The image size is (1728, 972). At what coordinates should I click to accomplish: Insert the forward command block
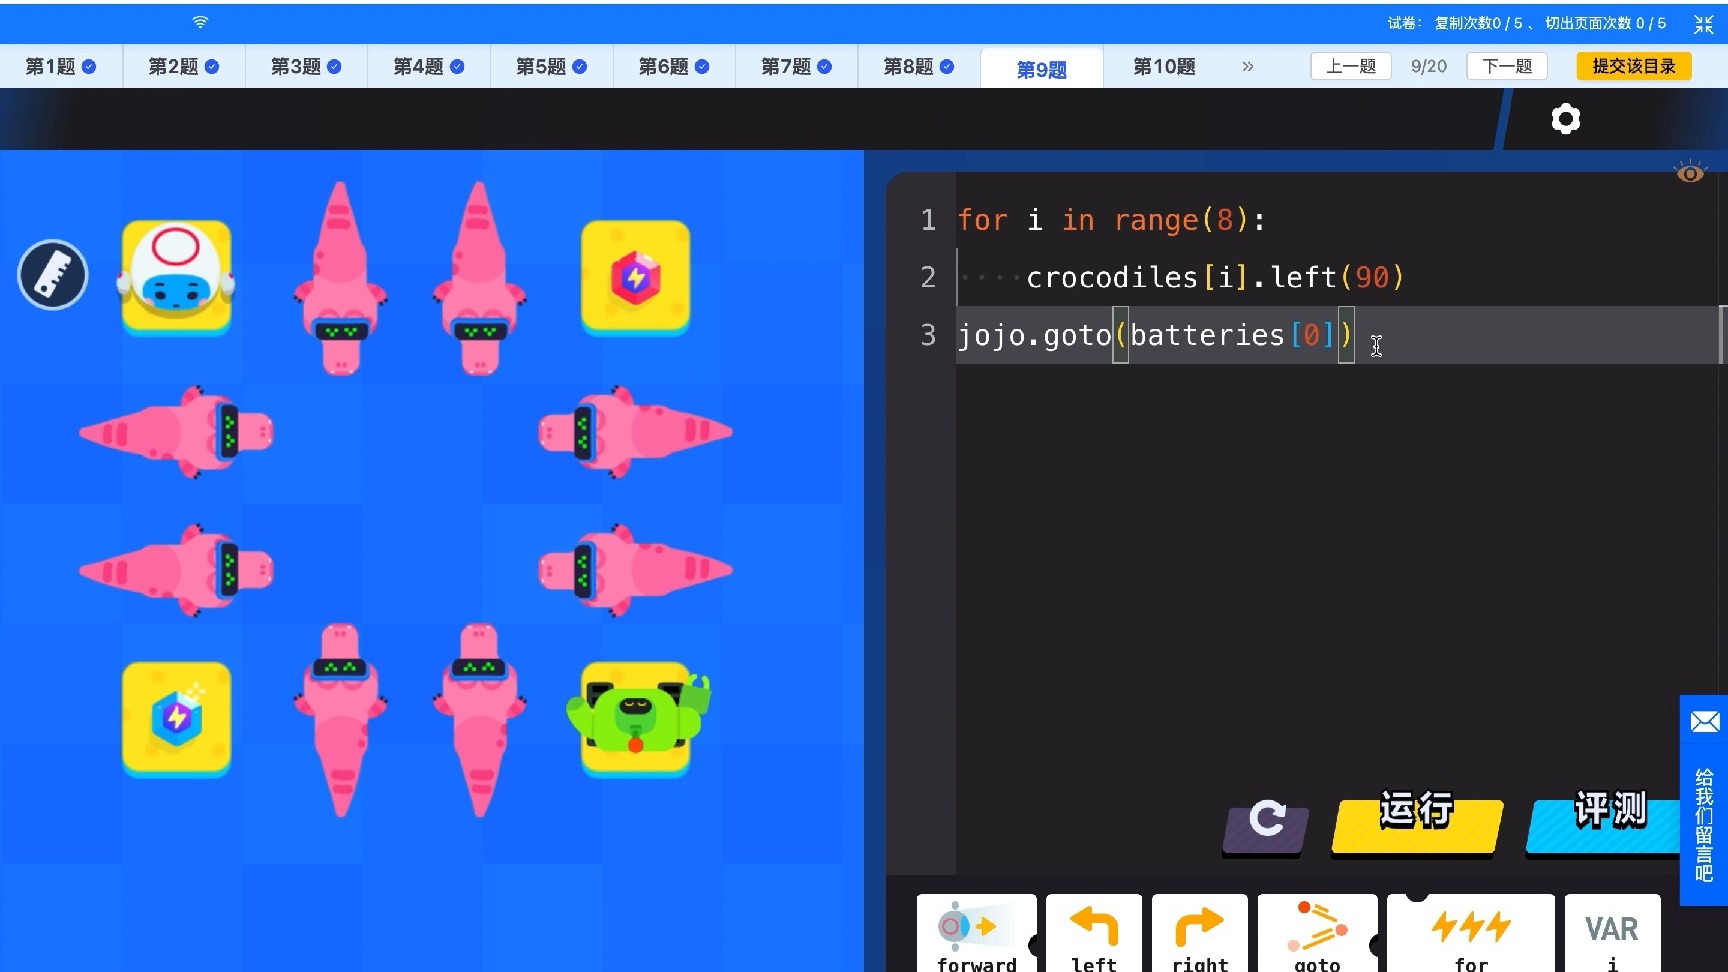click(x=977, y=934)
